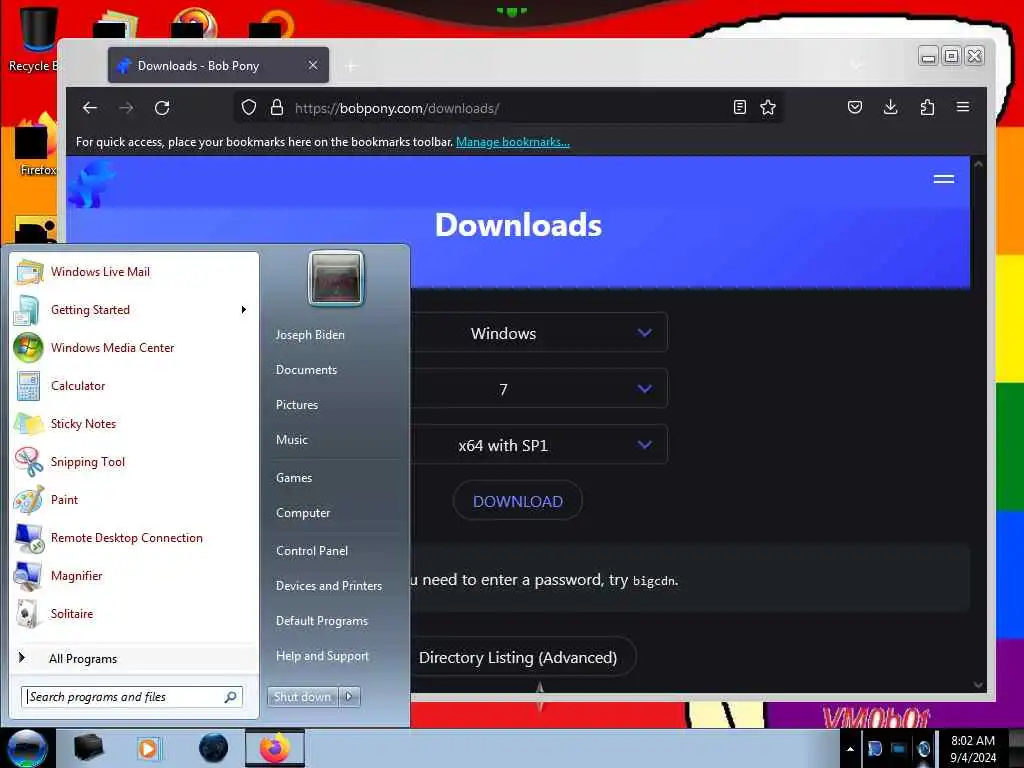Open Calculator from Start menu
This screenshot has height=768, width=1024.
pyautogui.click(x=135, y=385)
